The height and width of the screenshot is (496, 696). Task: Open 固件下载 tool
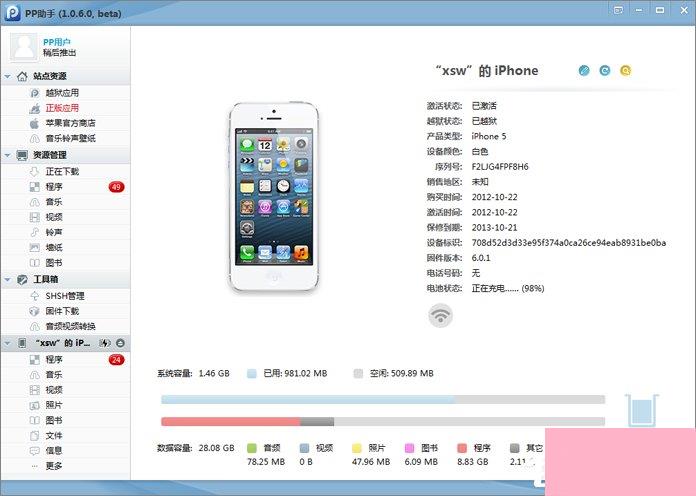[62, 311]
